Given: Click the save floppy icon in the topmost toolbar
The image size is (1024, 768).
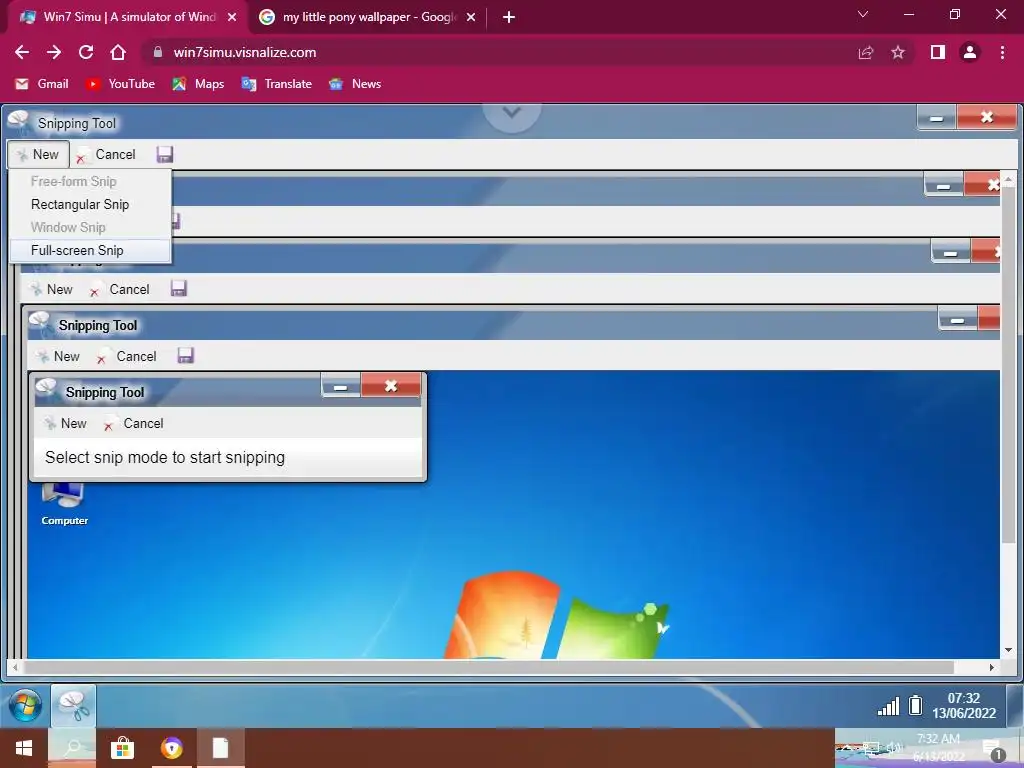Looking at the screenshot, I should coord(165,154).
